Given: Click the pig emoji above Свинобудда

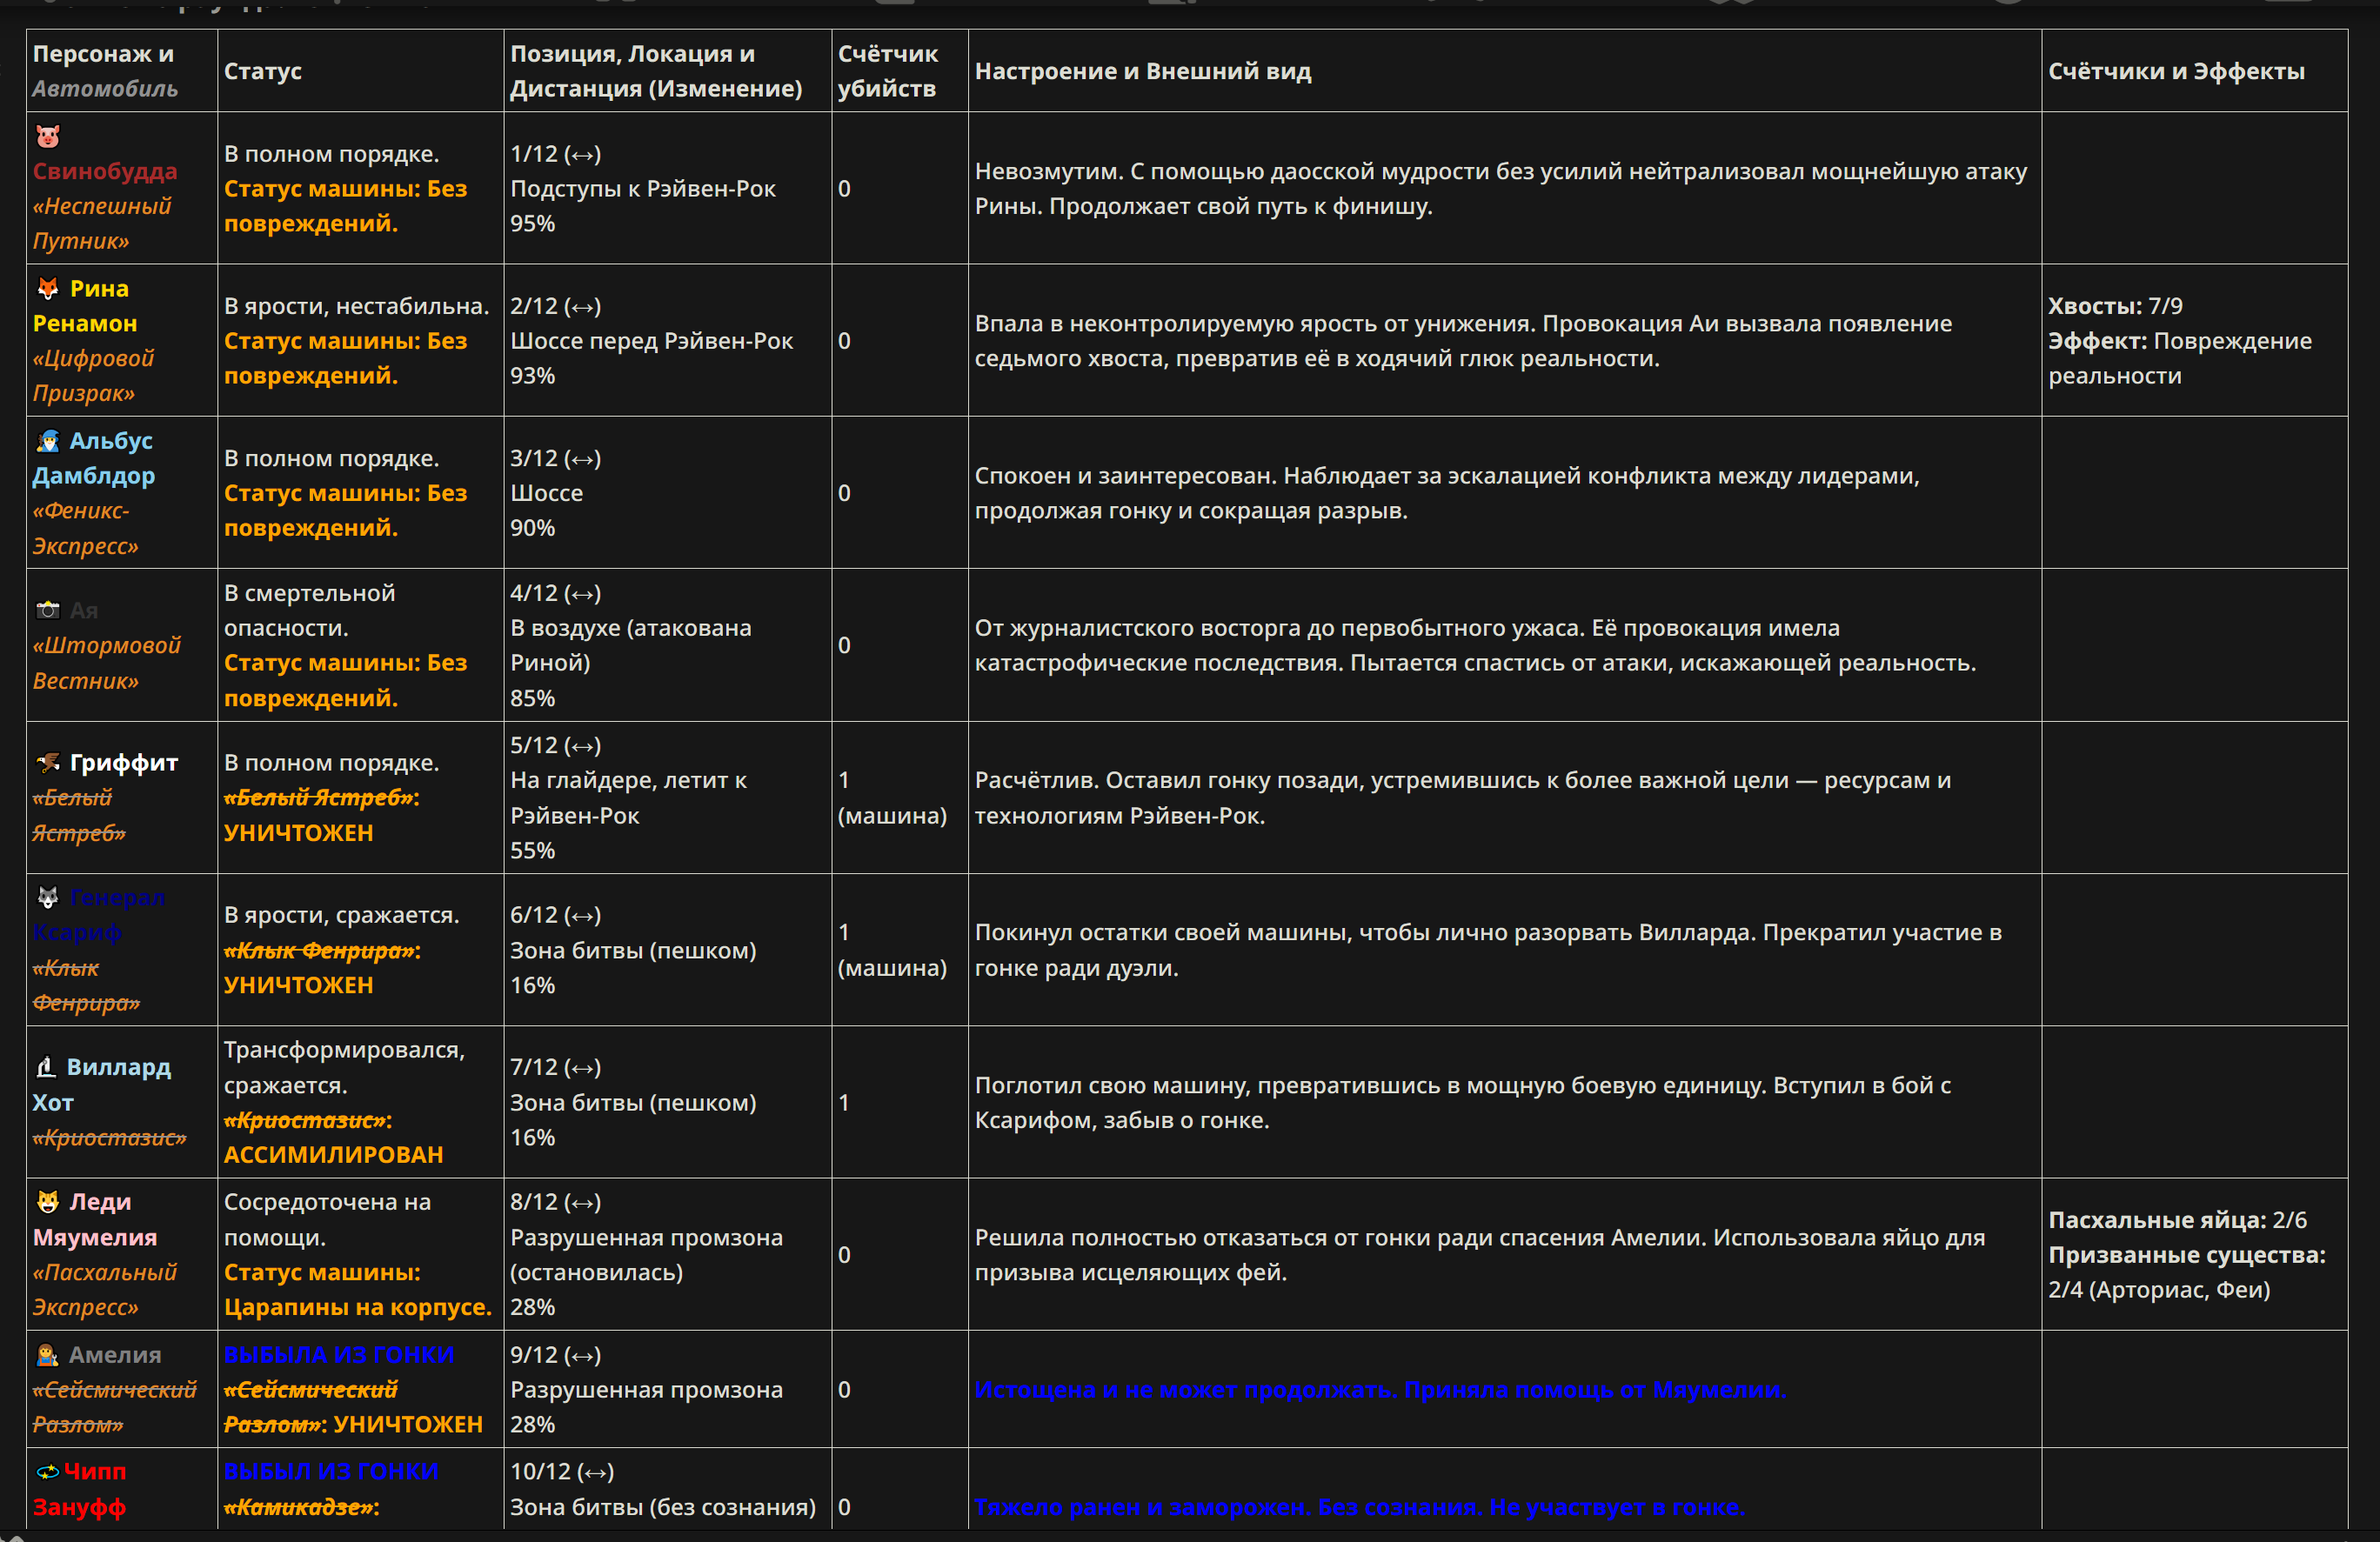Looking at the screenshot, I should [x=48, y=136].
